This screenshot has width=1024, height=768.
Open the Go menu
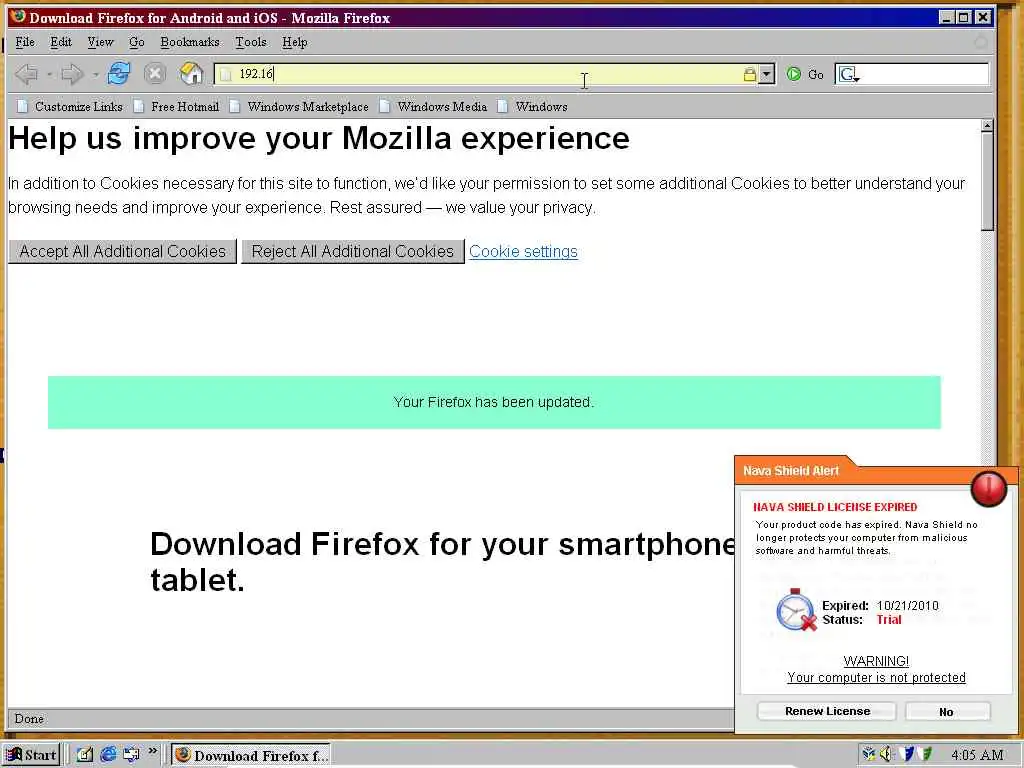tap(136, 42)
